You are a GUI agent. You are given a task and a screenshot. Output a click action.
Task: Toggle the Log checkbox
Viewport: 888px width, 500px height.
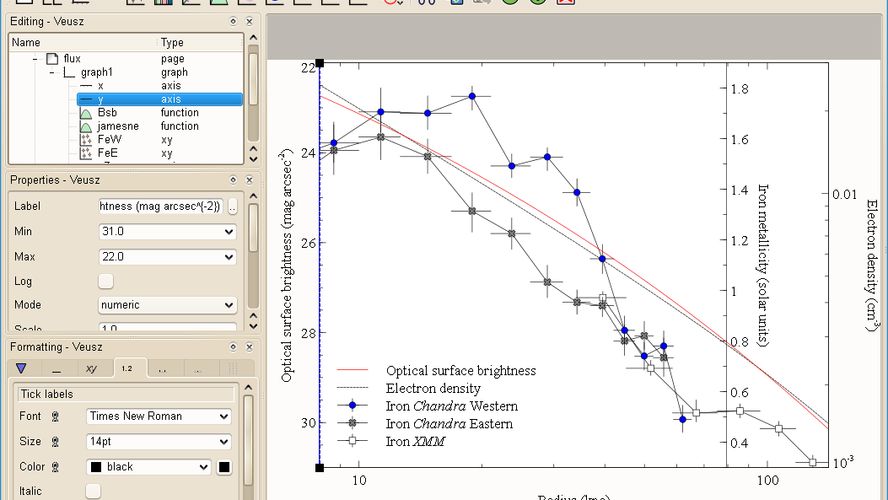point(106,282)
